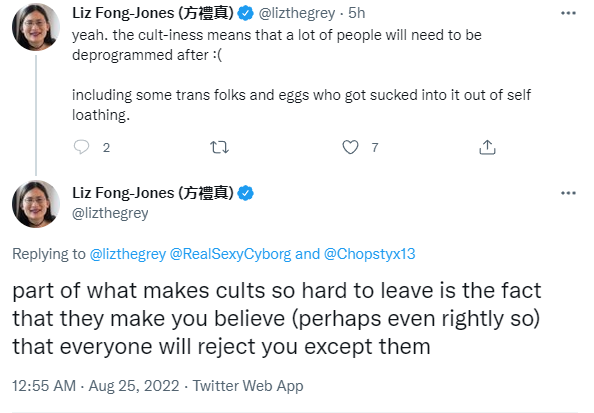This screenshot has width=594, height=413.
Task: Click the verified badge in first tweet header
Action: 245,14
